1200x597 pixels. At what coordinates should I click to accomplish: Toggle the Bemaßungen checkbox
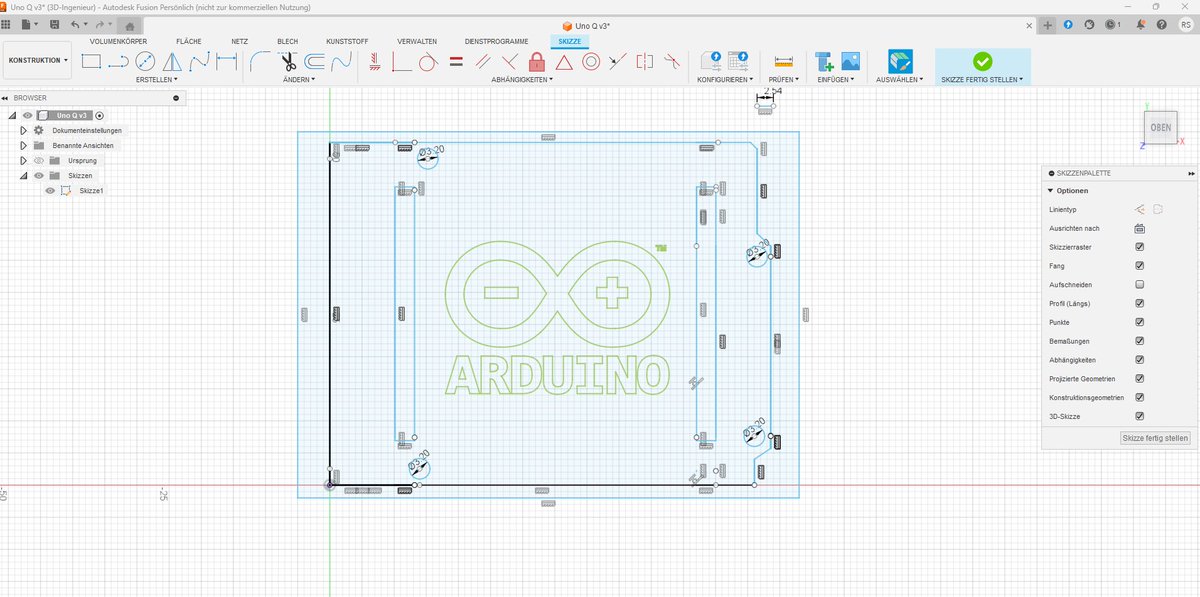[x=1140, y=341]
